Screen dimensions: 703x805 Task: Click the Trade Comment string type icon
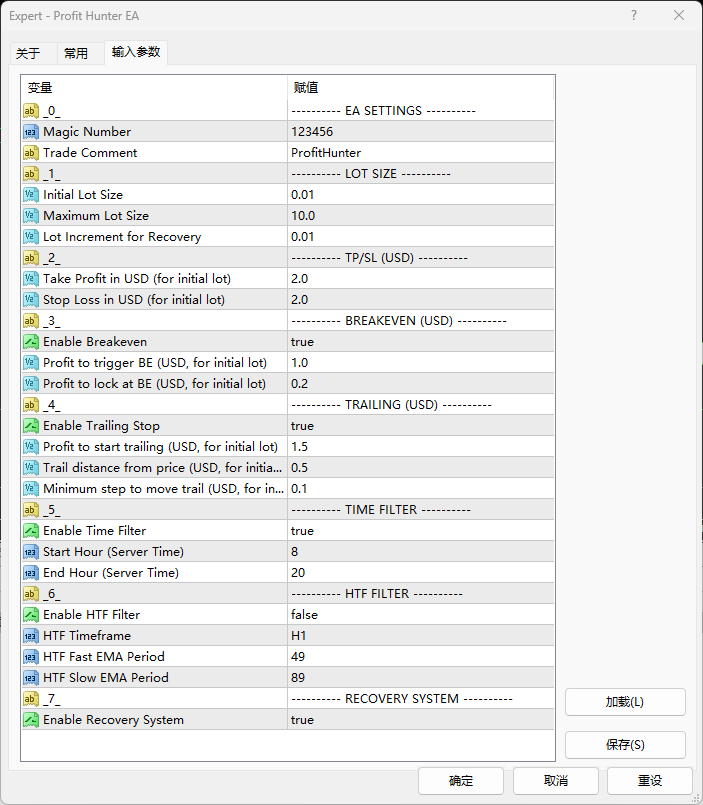(x=31, y=153)
